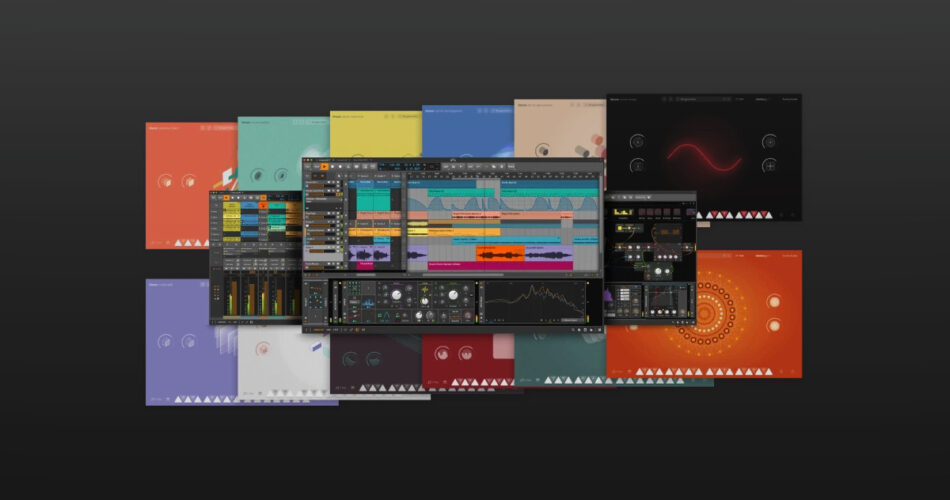Screen dimensions: 950x500
Task: Select the upper white knob on orange plugin
Action: click(x=773, y=302)
